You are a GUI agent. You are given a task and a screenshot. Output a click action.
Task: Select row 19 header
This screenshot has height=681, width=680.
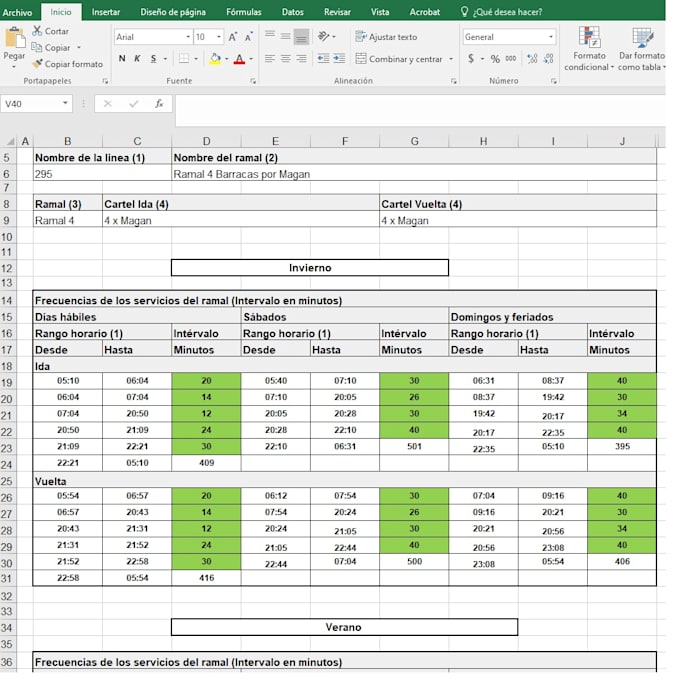click(x=7, y=382)
